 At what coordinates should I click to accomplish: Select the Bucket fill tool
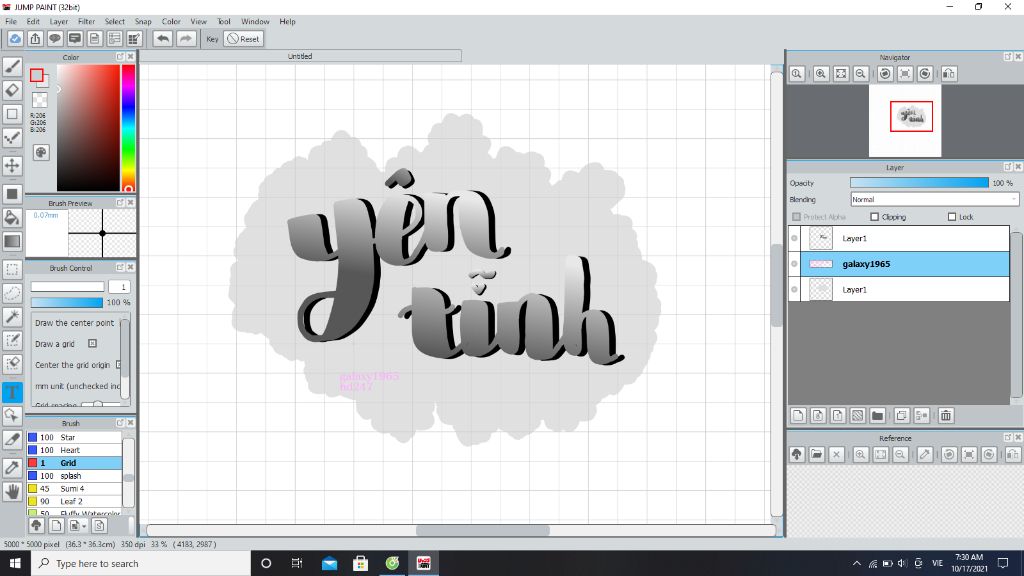point(12,217)
